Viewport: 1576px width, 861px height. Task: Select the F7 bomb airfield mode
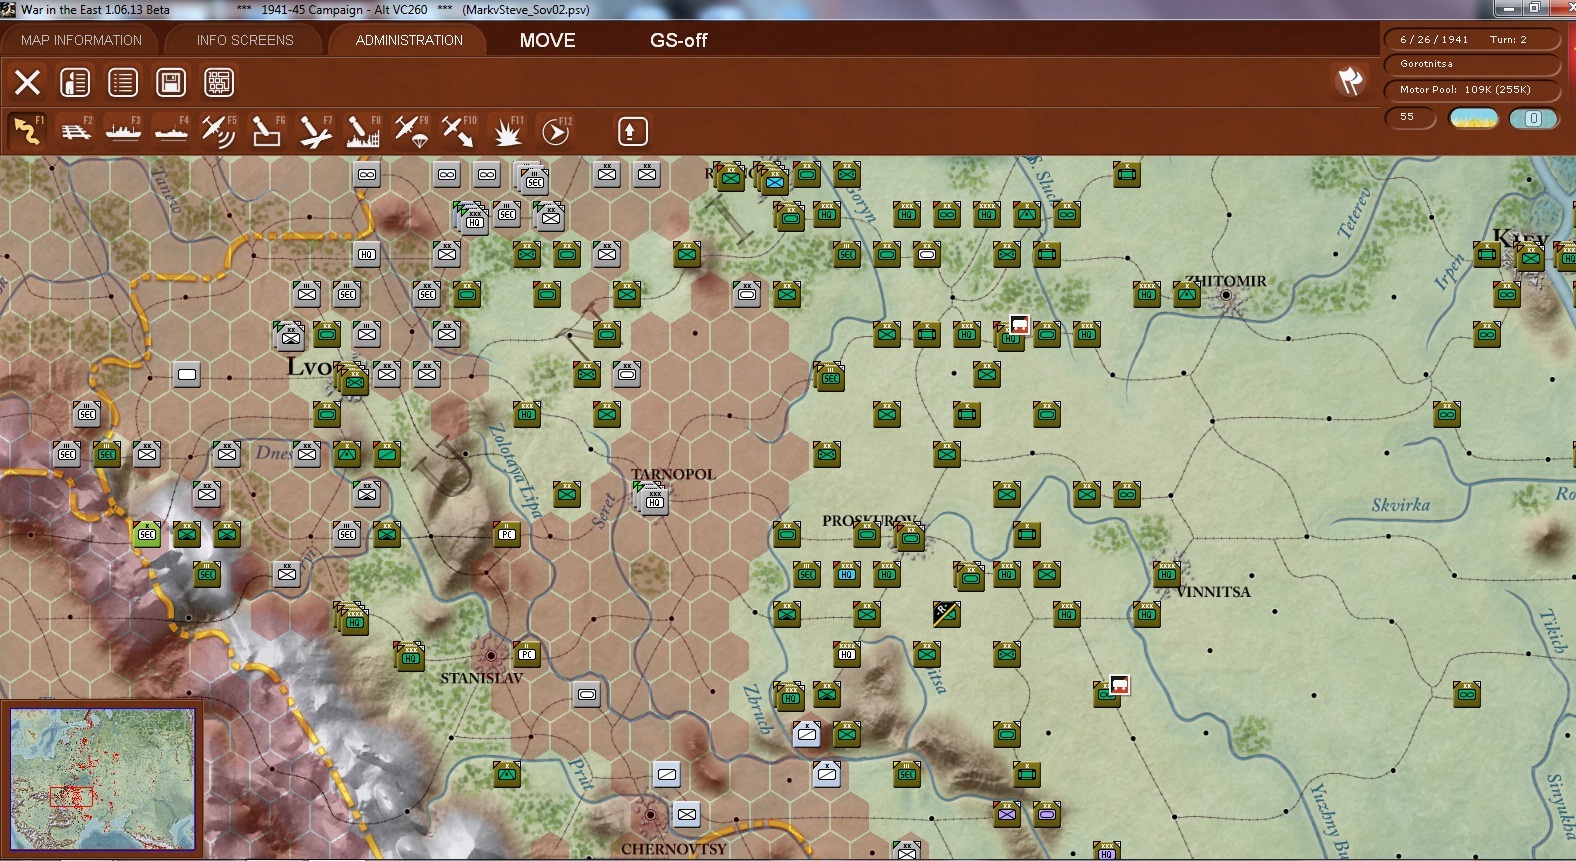pos(315,131)
